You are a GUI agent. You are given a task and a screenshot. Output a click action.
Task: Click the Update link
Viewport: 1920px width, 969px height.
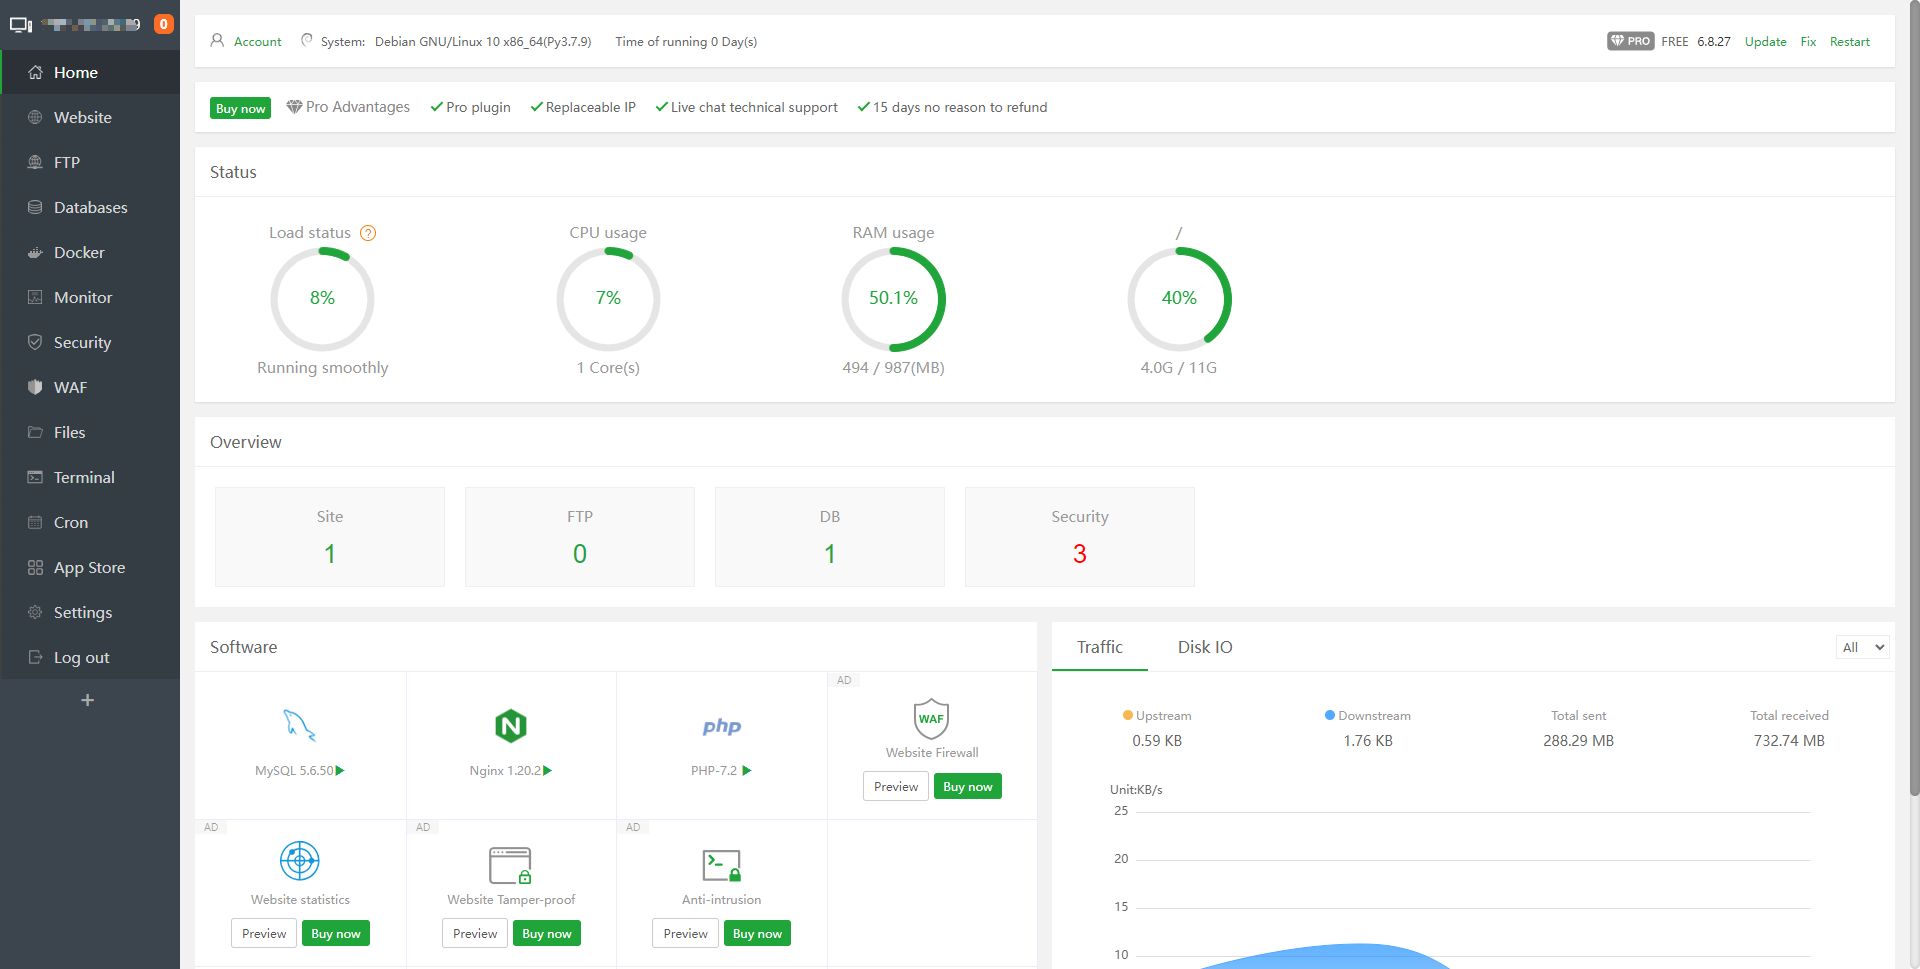coord(1765,42)
